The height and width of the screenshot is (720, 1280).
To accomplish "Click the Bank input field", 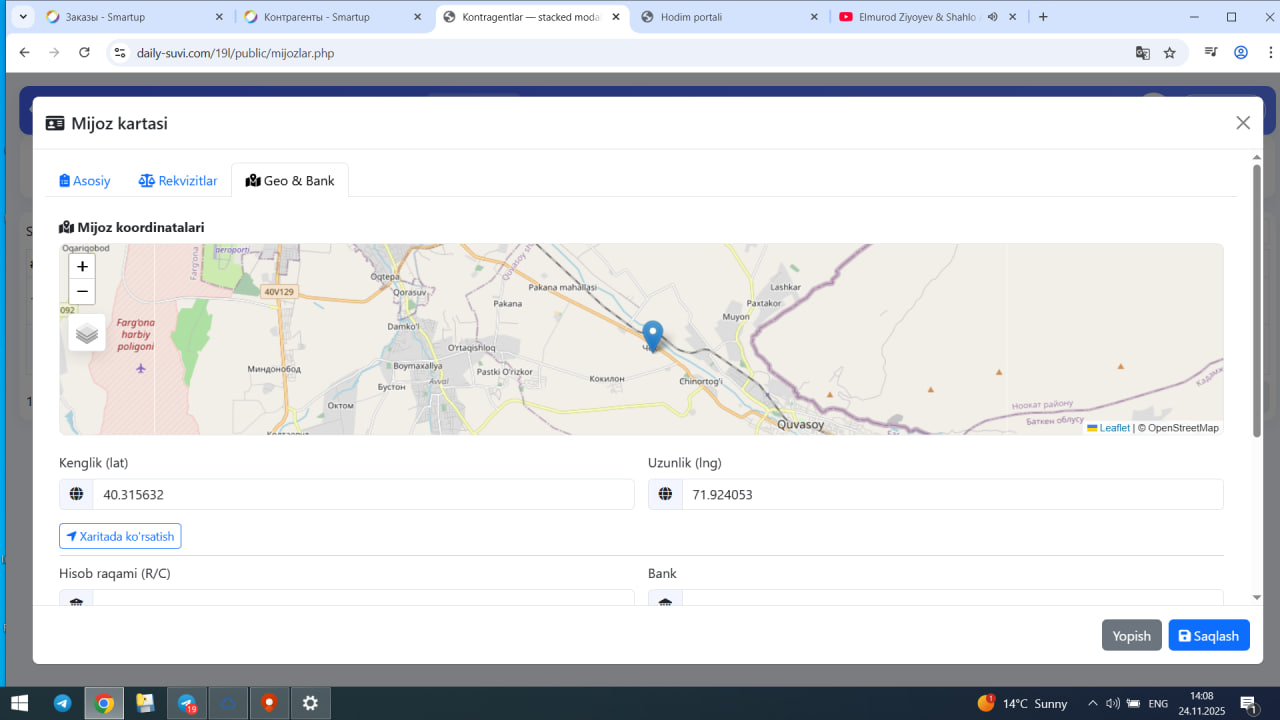I will pos(952,600).
